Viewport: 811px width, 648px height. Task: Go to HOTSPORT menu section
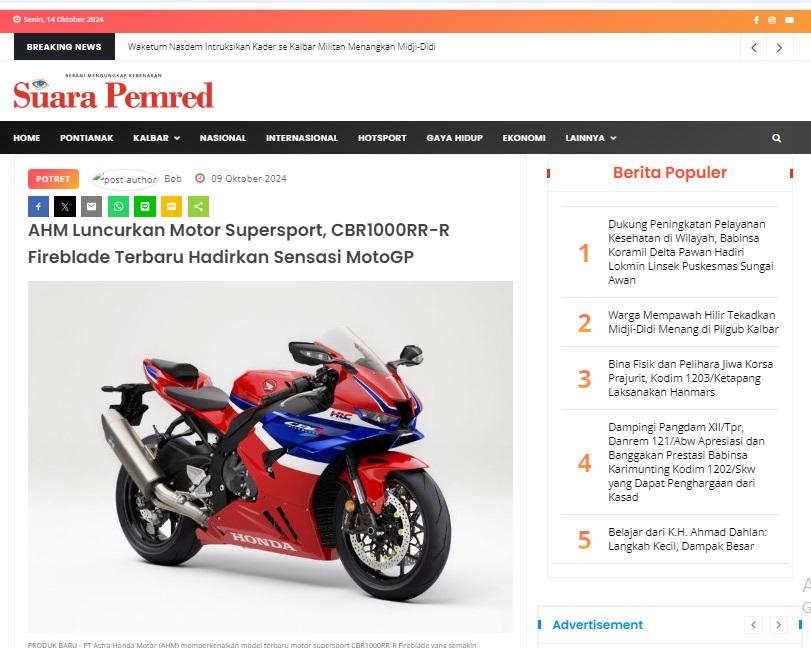(x=382, y=138)
